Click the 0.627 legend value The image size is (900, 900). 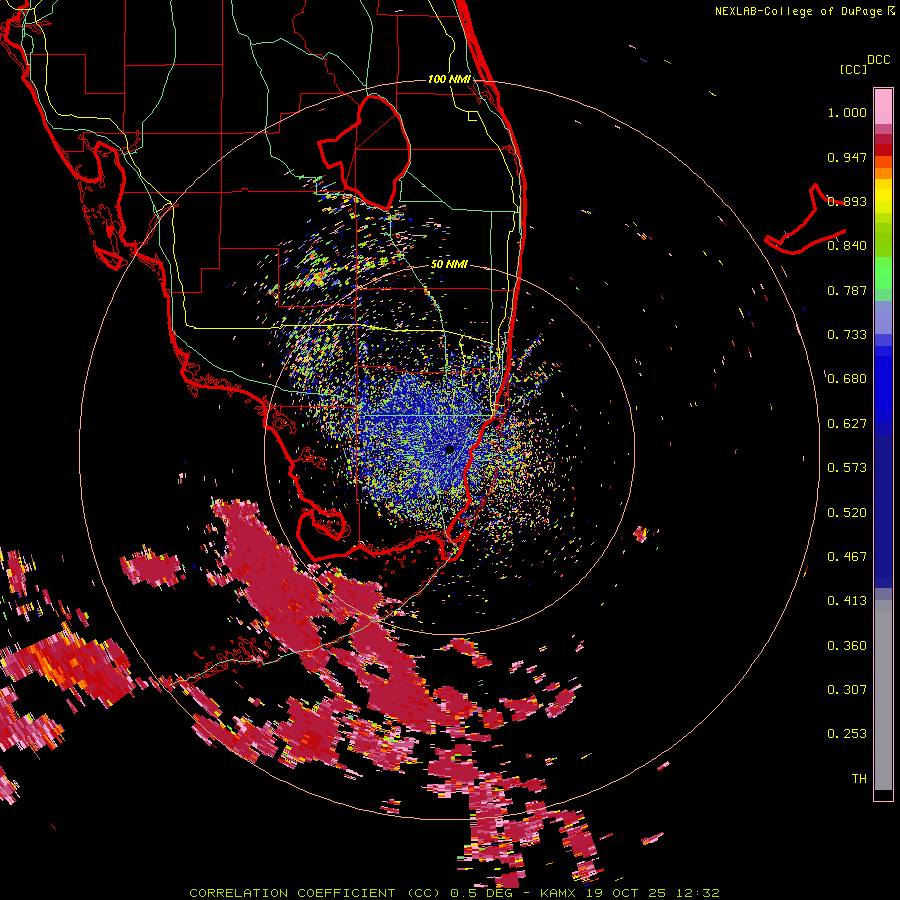pos(847,424)
